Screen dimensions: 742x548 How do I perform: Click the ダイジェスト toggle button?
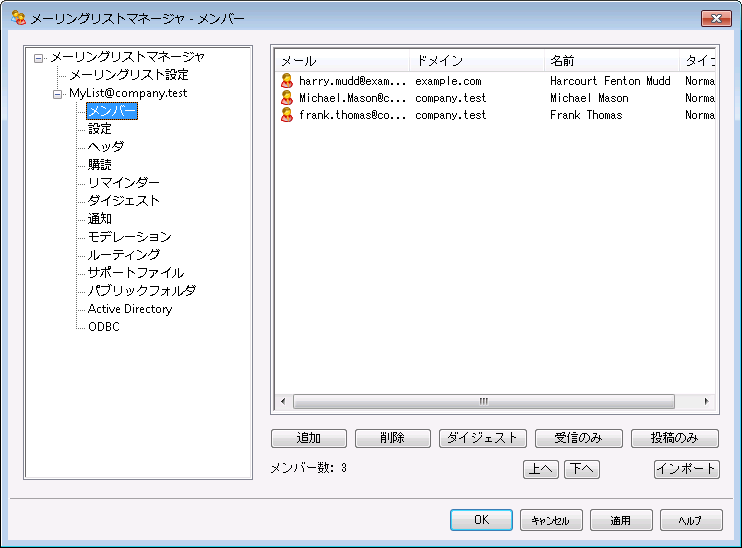pos(481,438)
